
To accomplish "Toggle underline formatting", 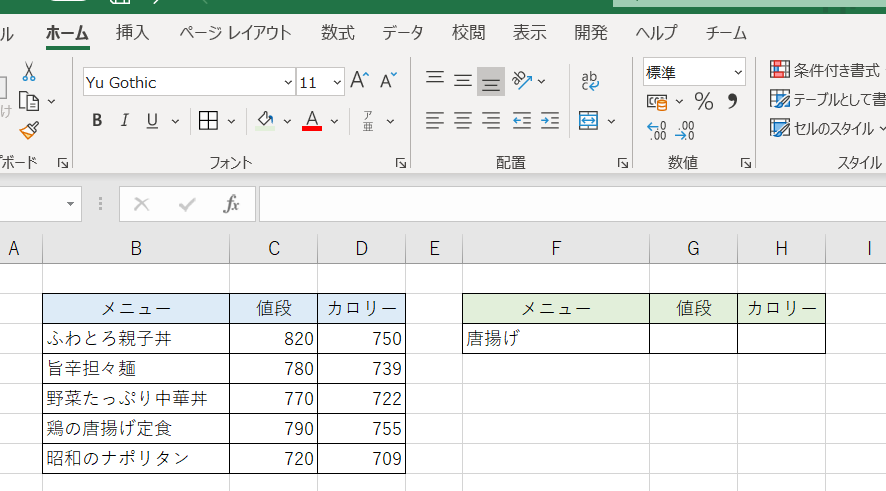I will [x=152, y=120].
